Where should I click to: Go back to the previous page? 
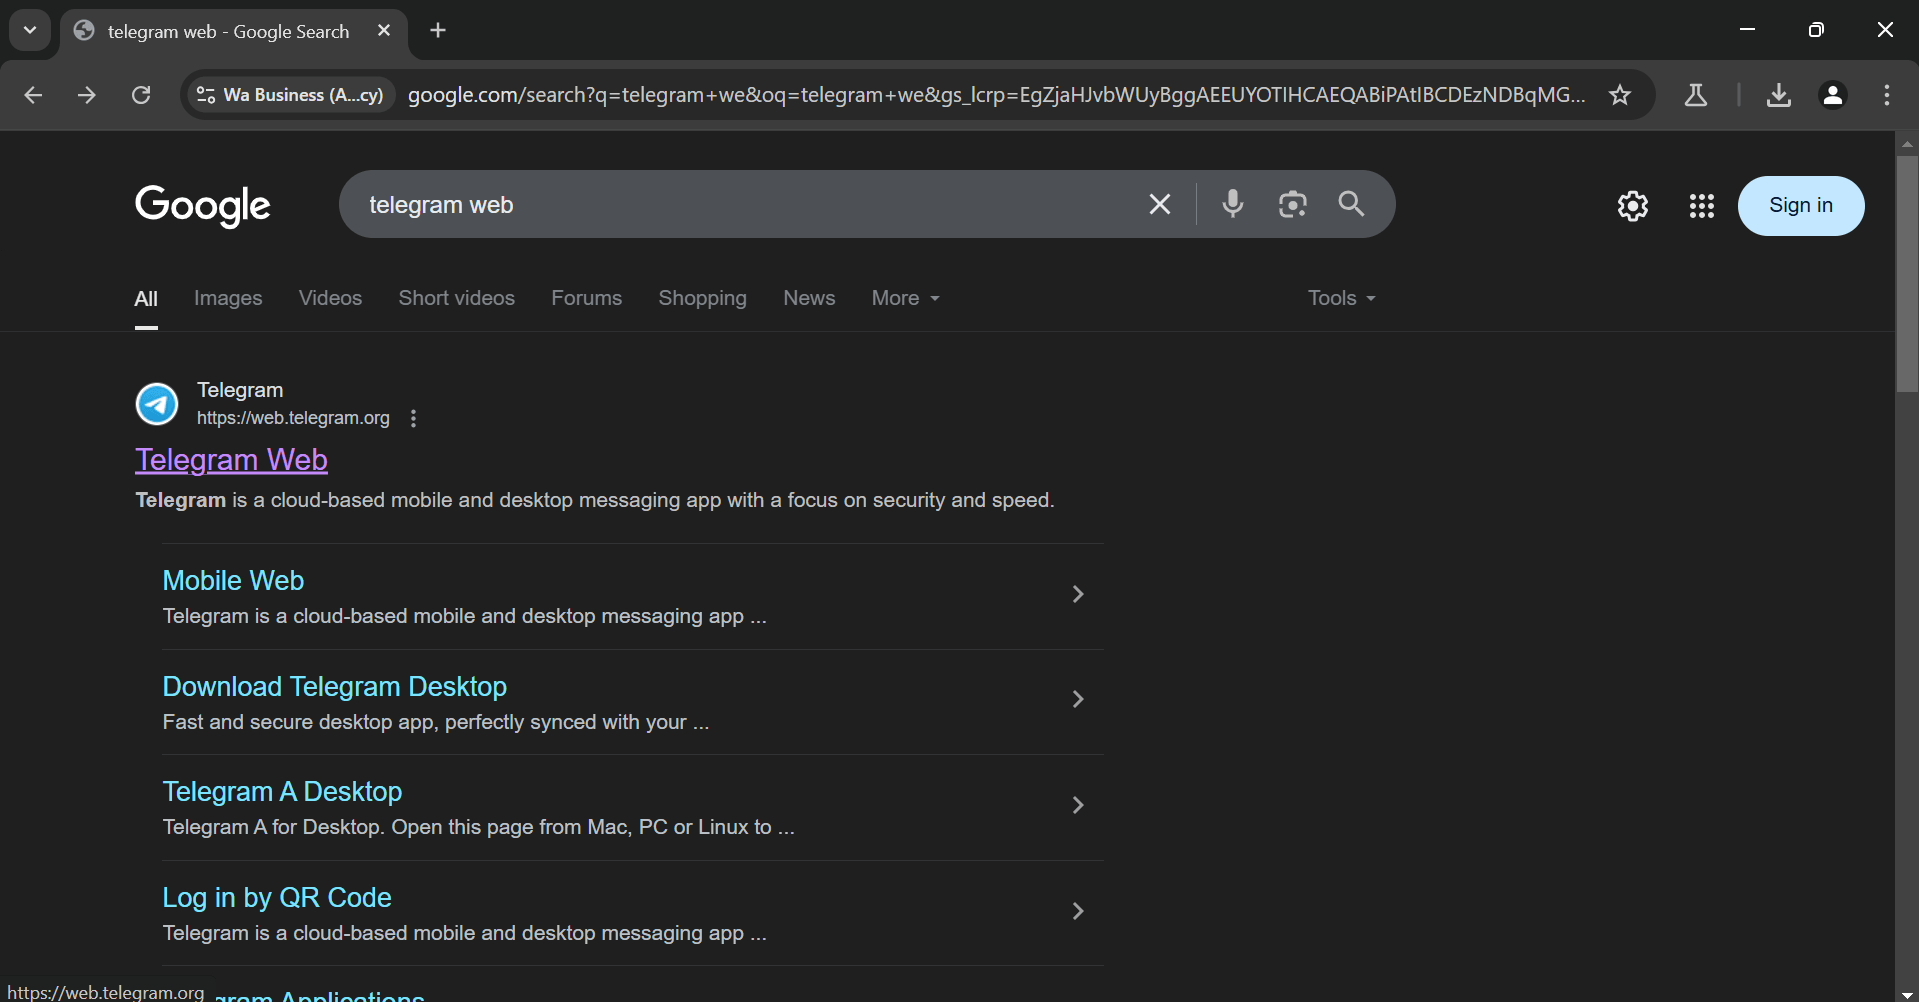pyautogui.click(x=33, y=95)
